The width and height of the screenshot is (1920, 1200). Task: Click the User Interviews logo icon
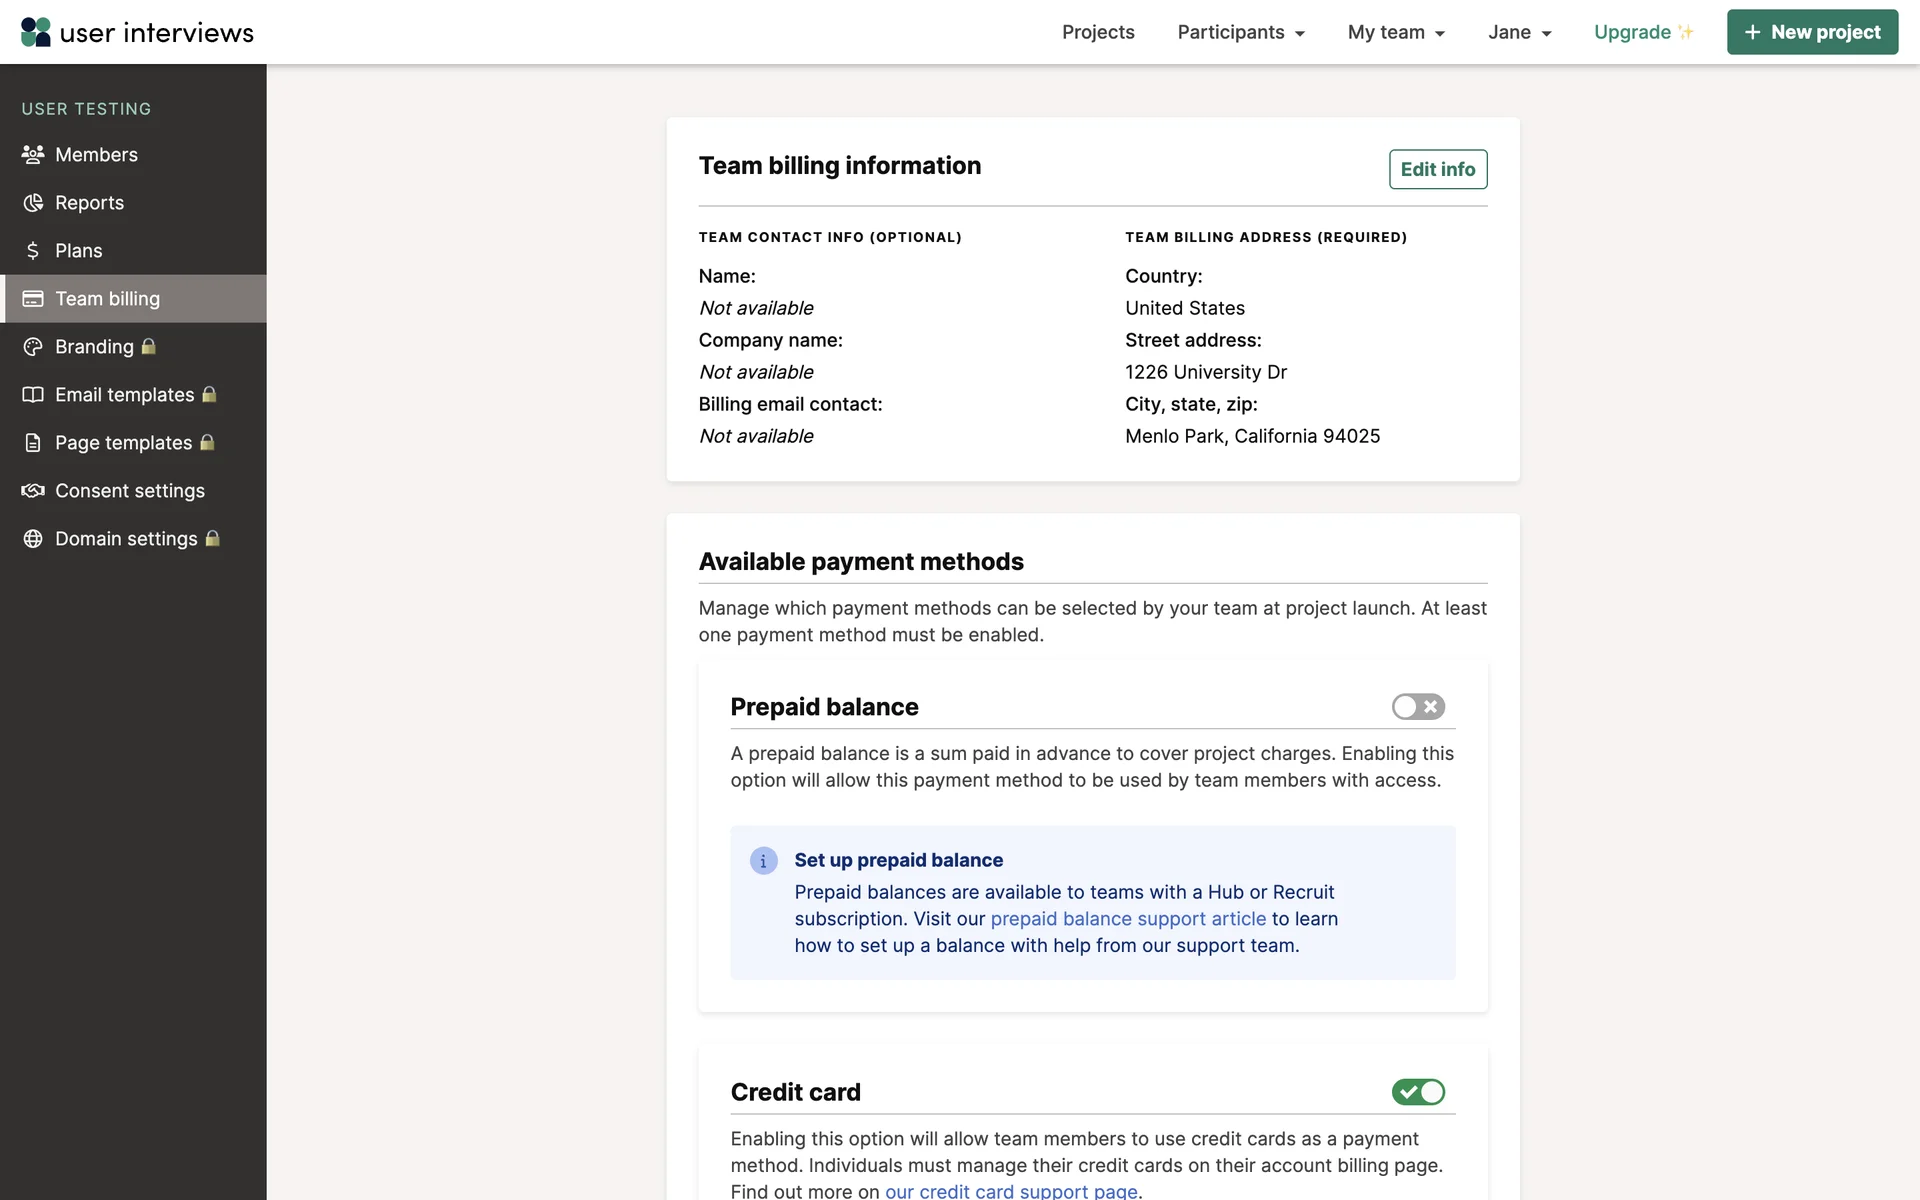[x=36, y=32]
